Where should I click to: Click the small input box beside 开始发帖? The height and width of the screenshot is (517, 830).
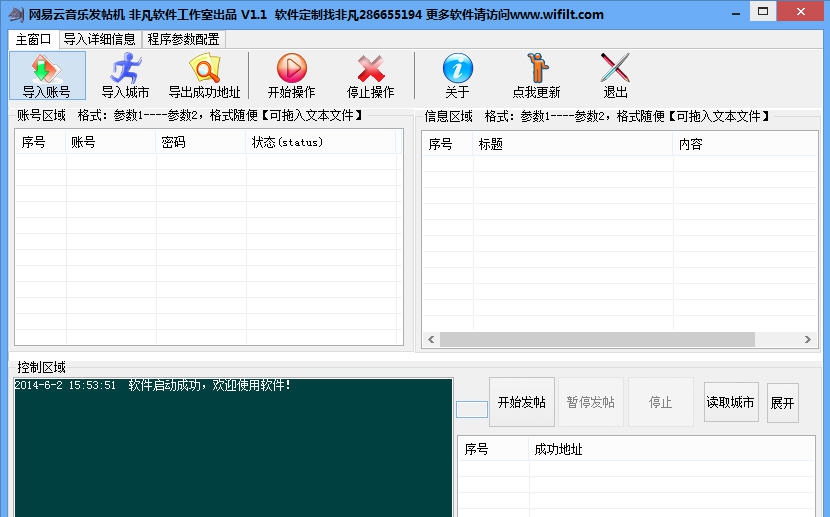(472, 409)
